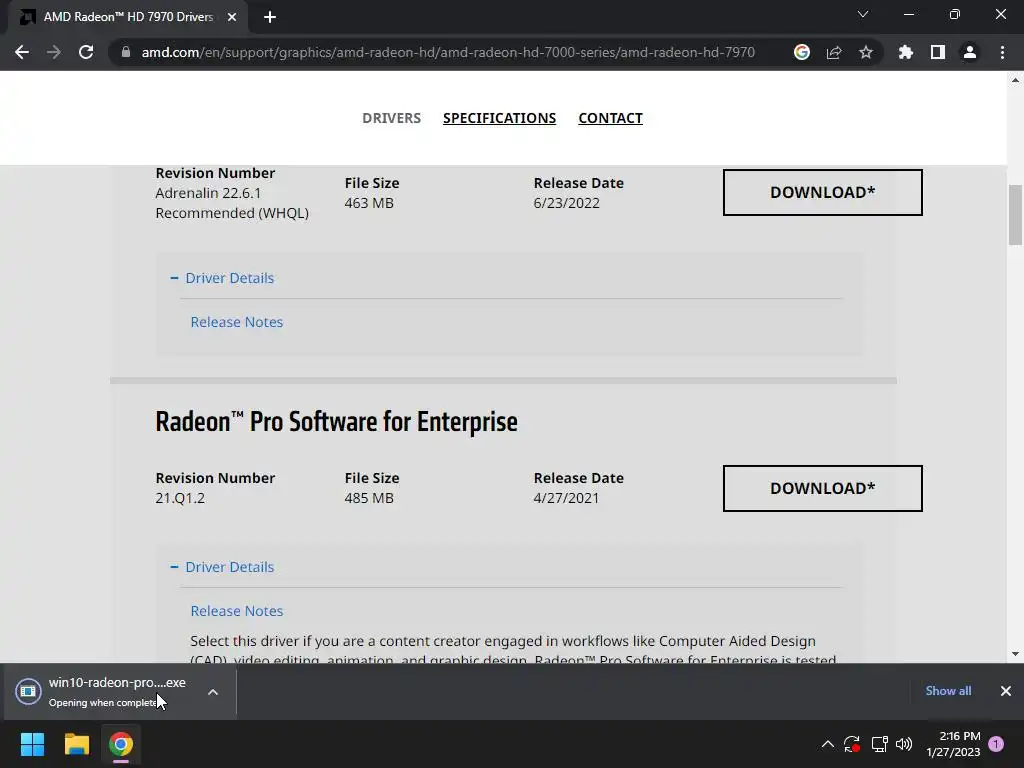This screenshot has height=768, width=1024.
Task: Click the Recommended (WHQL) label
Action: click(232, 214)
